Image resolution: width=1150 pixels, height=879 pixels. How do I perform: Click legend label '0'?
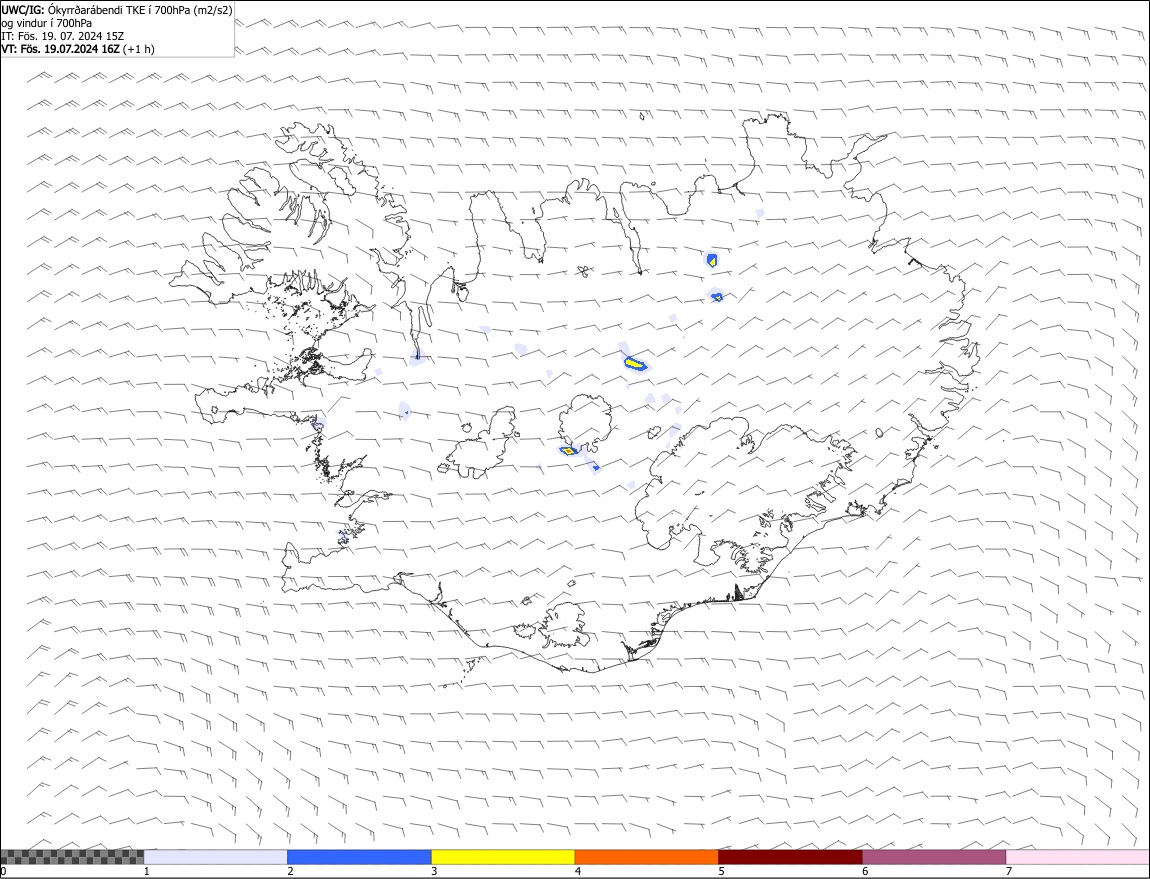click(x=4, y=872)
